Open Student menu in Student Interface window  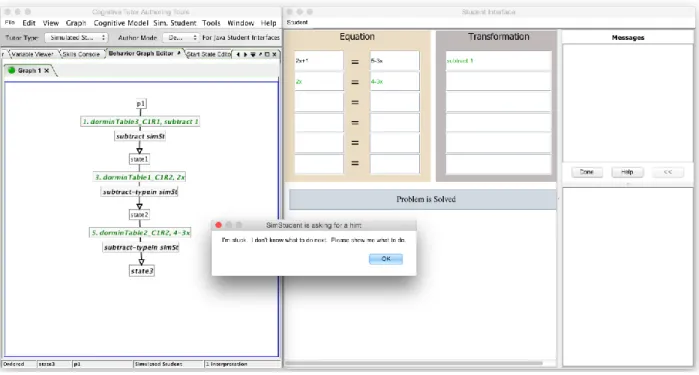click(x=297, y=22)
